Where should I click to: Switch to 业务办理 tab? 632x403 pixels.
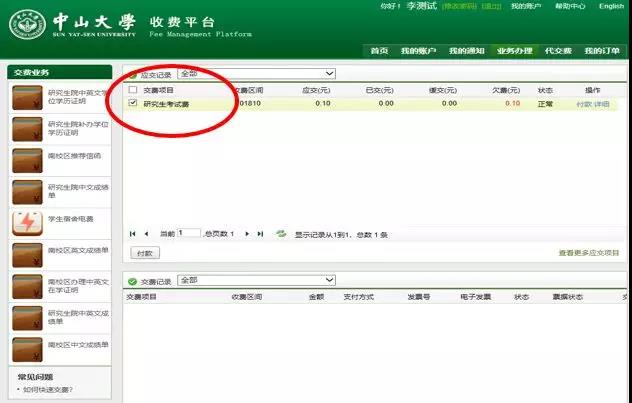click(x=515, y=51)
